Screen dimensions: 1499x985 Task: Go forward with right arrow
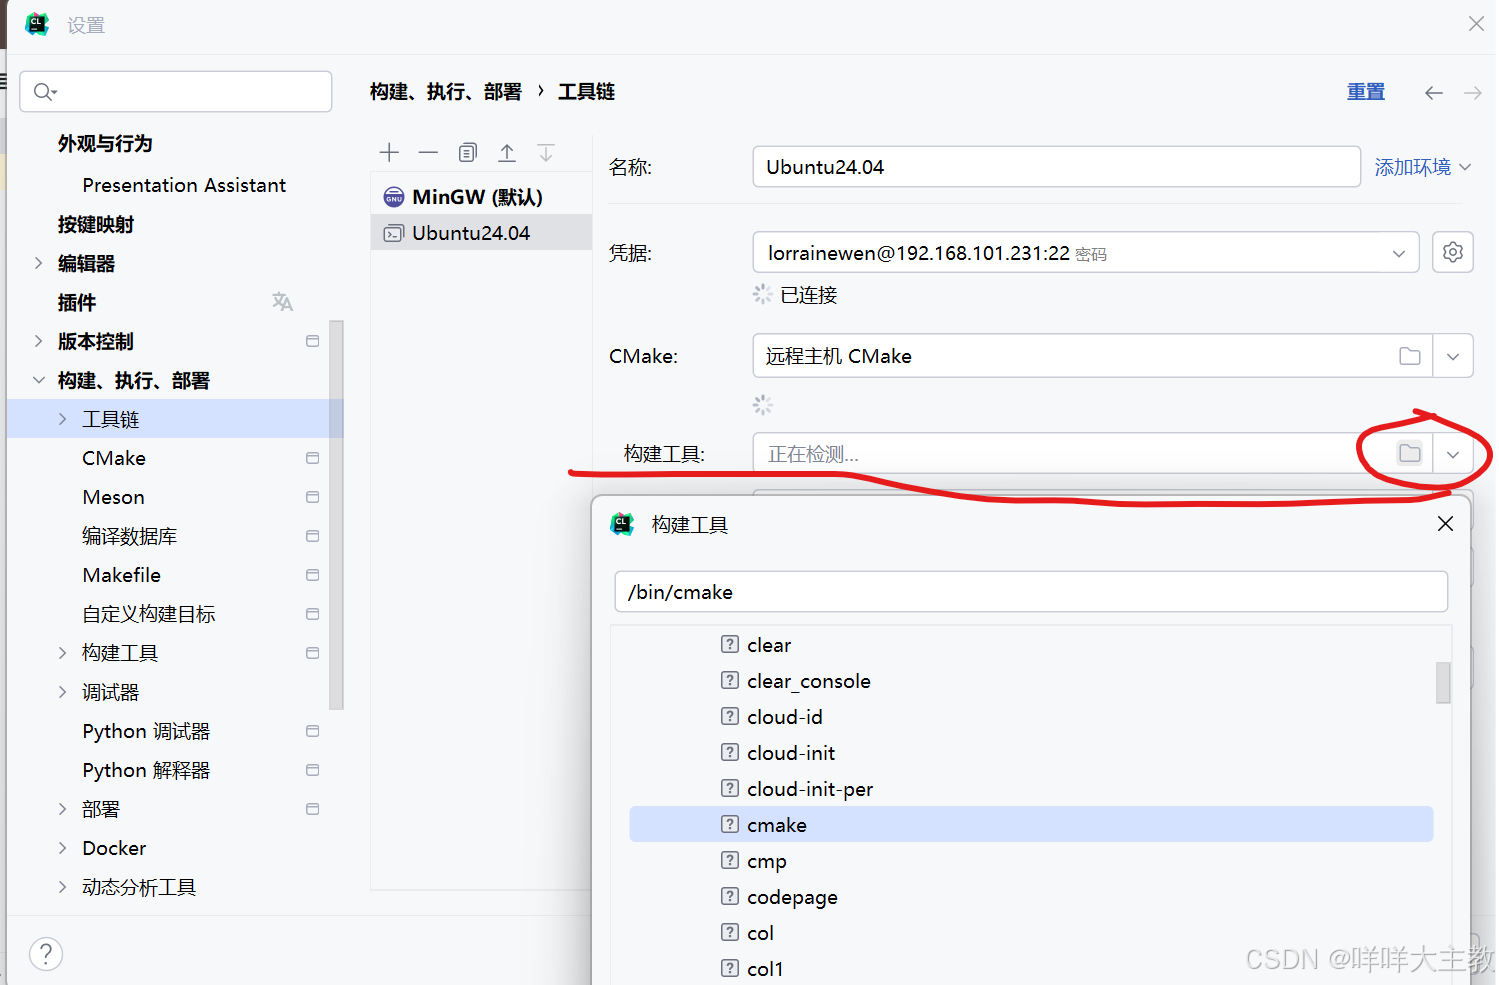(x=1473, y=93)
